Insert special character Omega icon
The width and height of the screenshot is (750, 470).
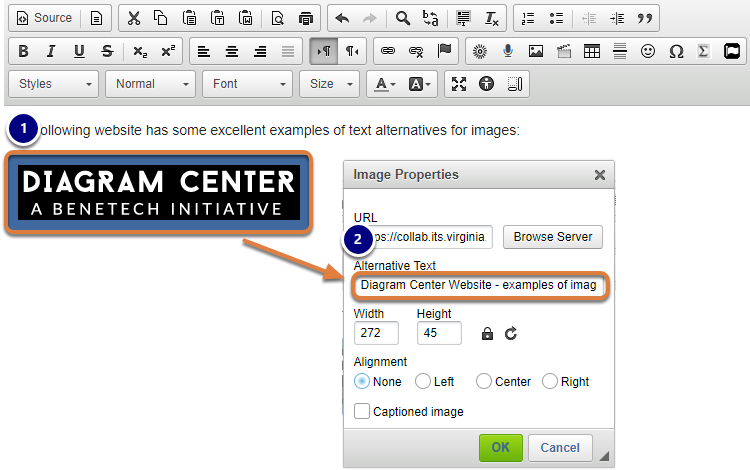[676, 51]
